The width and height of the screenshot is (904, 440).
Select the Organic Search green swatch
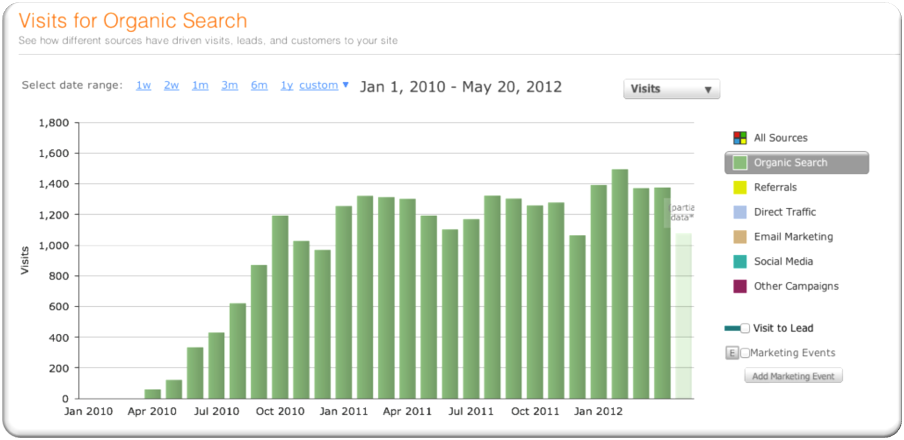[740, 163]
